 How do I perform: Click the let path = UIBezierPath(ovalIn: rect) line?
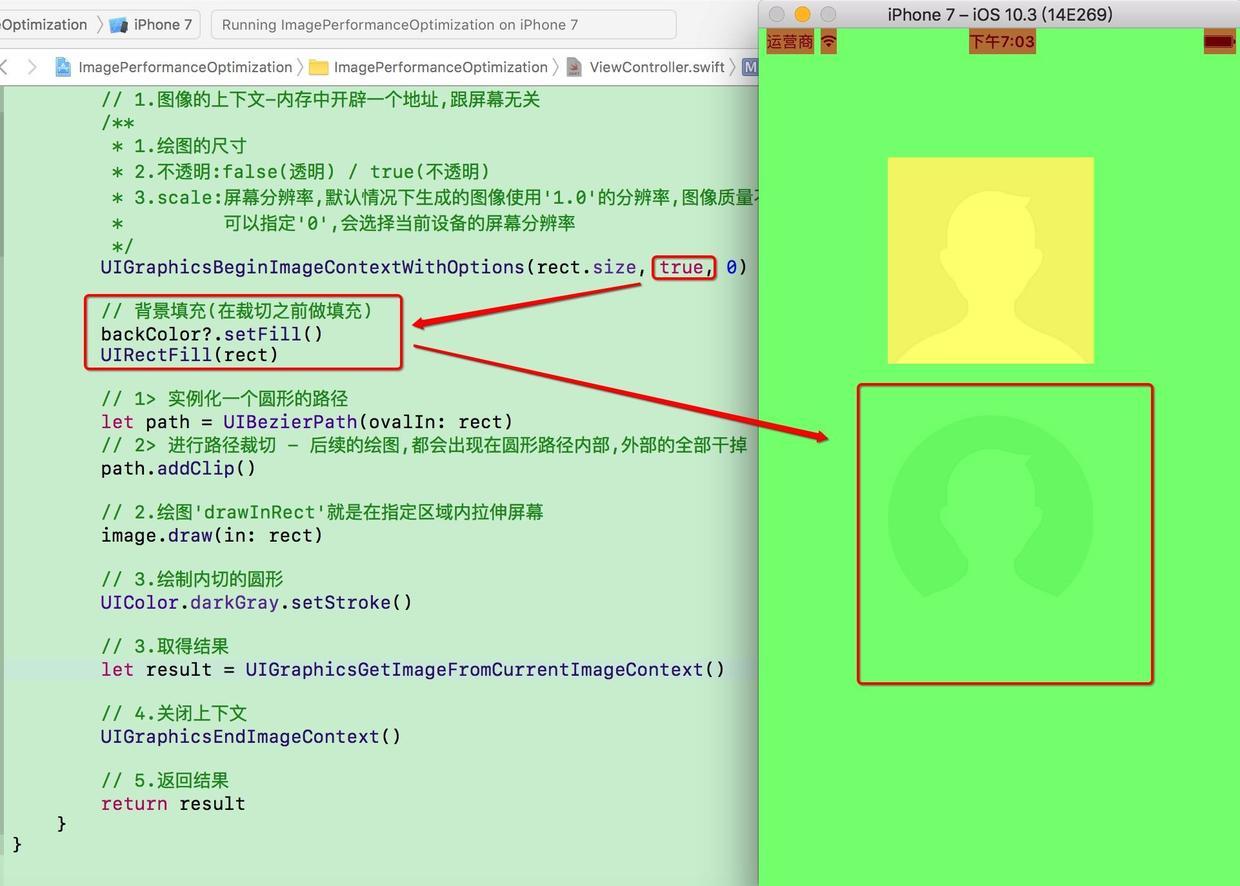coord(306,422)
